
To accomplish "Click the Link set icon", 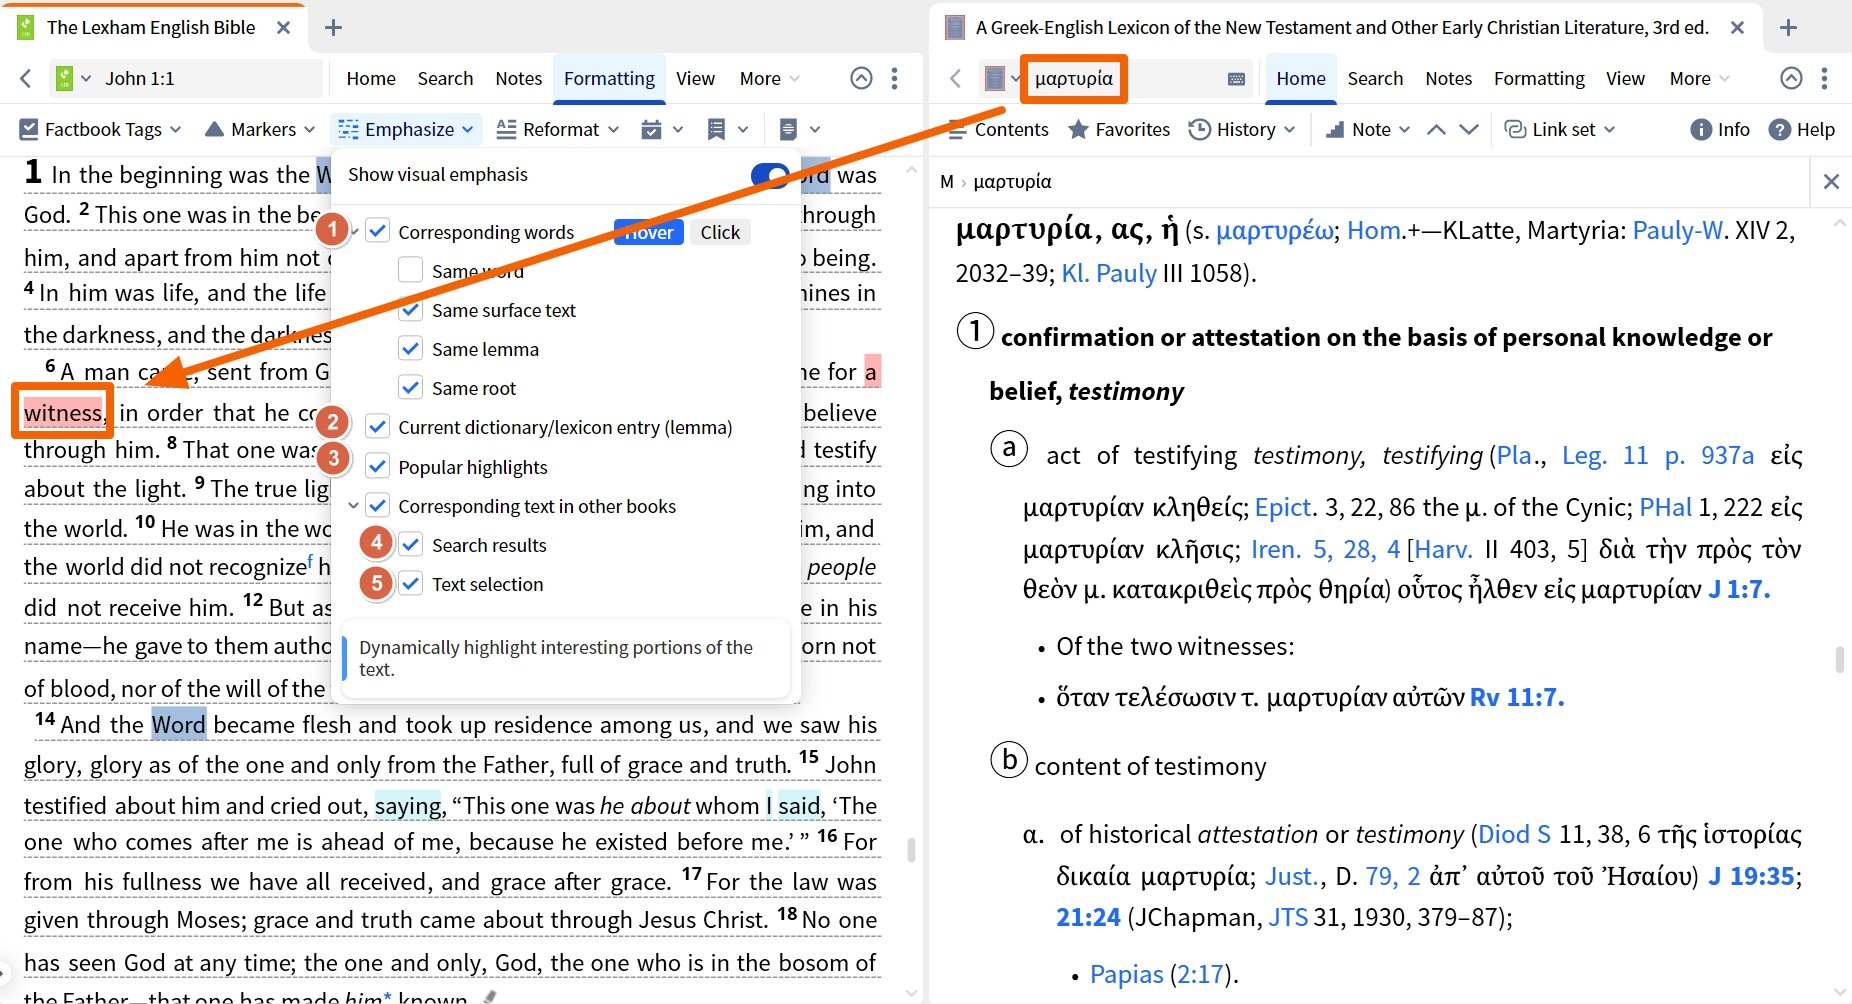I will pos(1515,129).
